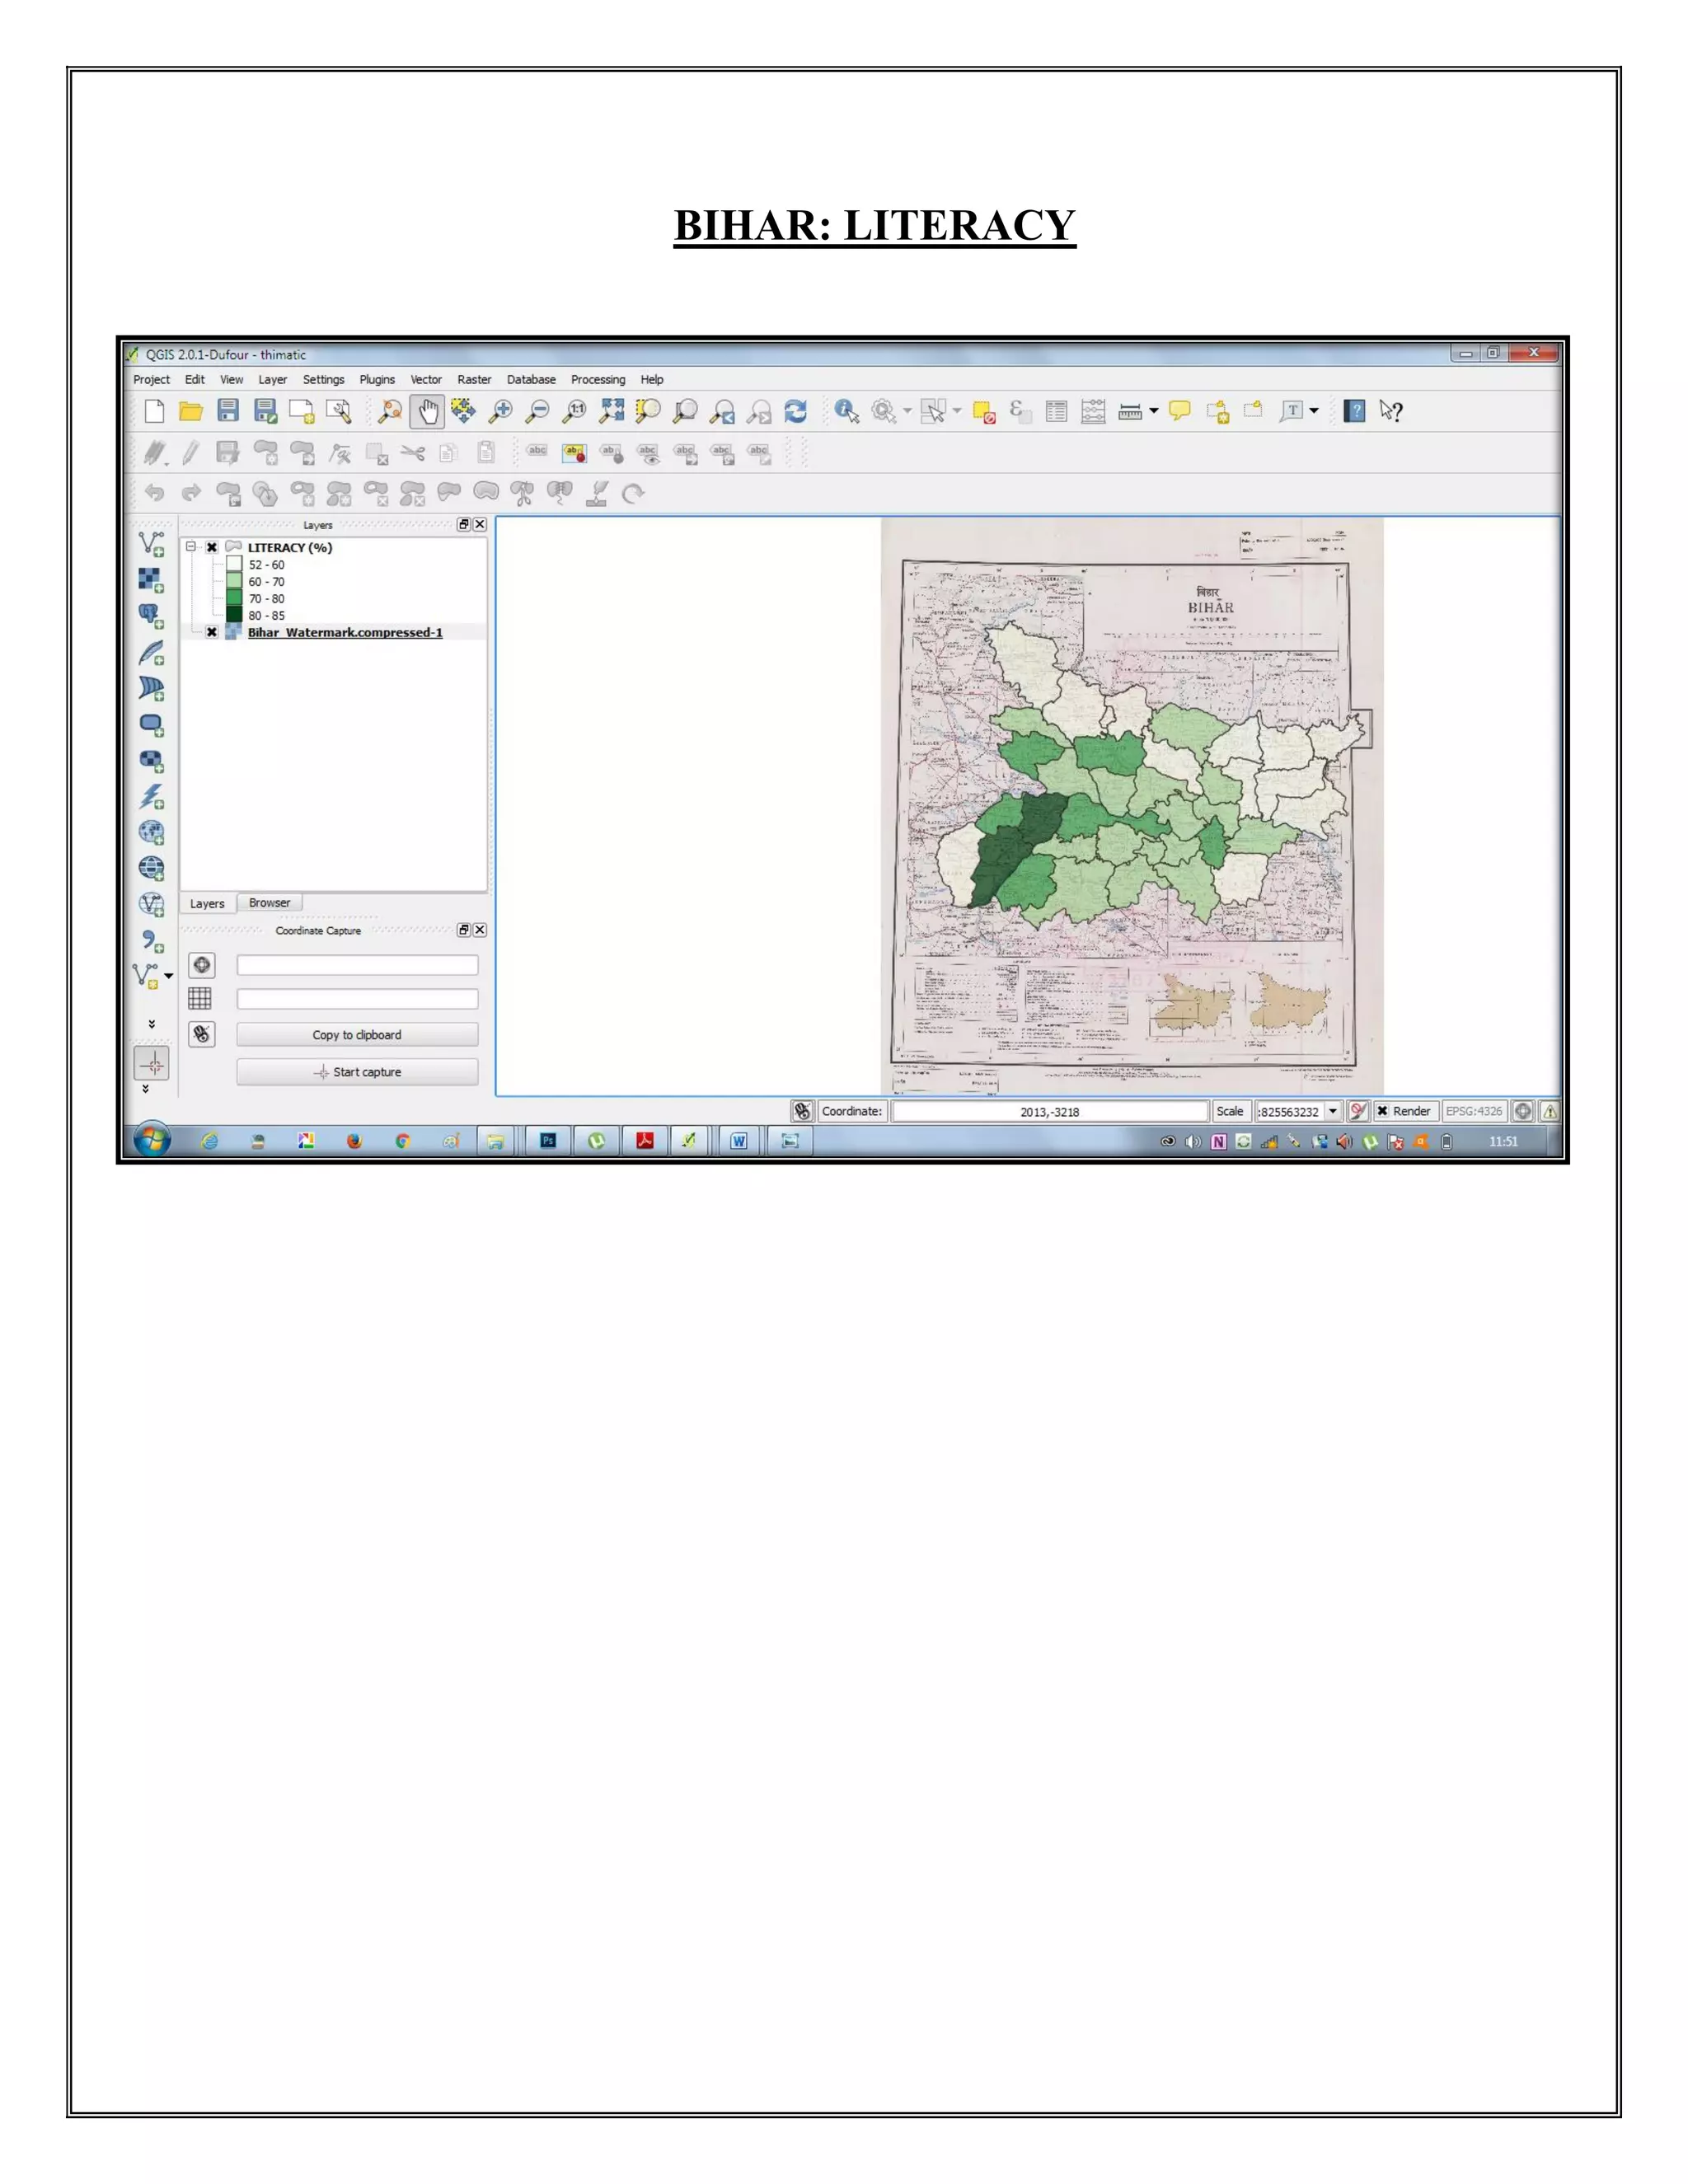Select the Pan Map hand tool
Image resolution: width=1688 pixels, height=2184 pixels.
coord(427,411)
